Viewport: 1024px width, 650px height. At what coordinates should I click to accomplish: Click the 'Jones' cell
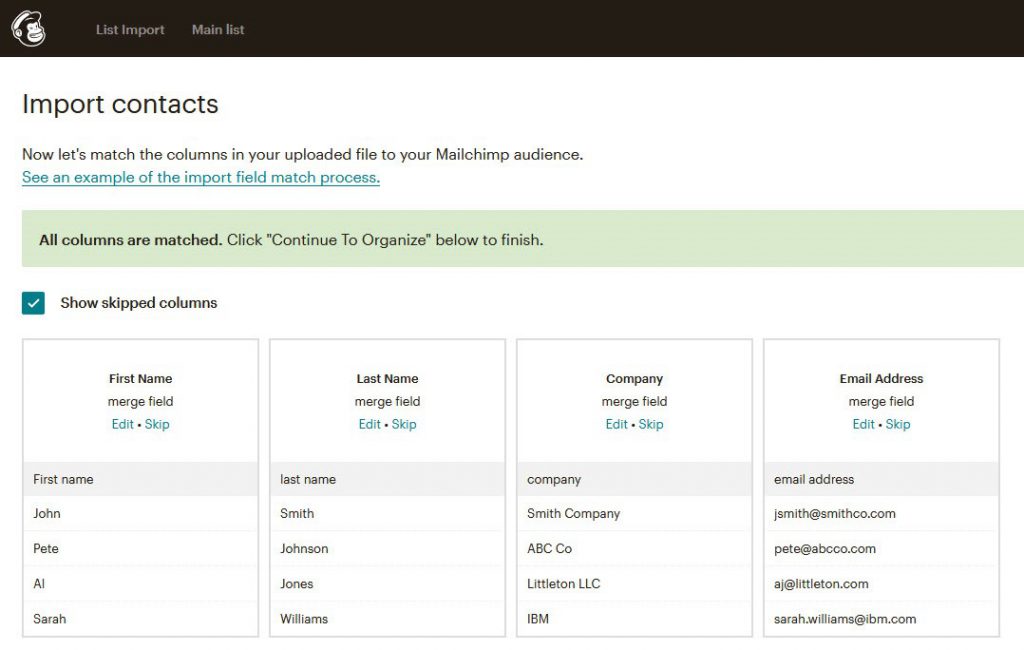coord(387,583)
